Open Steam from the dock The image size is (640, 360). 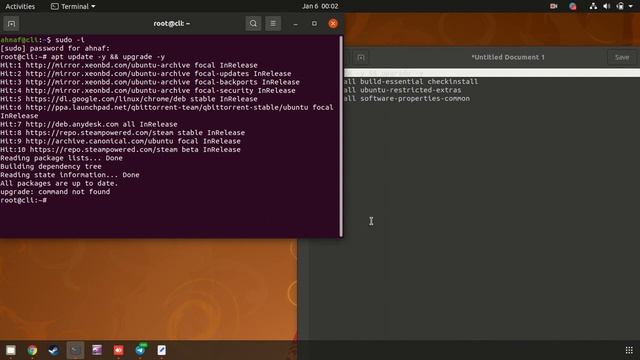tap(53, 350)
